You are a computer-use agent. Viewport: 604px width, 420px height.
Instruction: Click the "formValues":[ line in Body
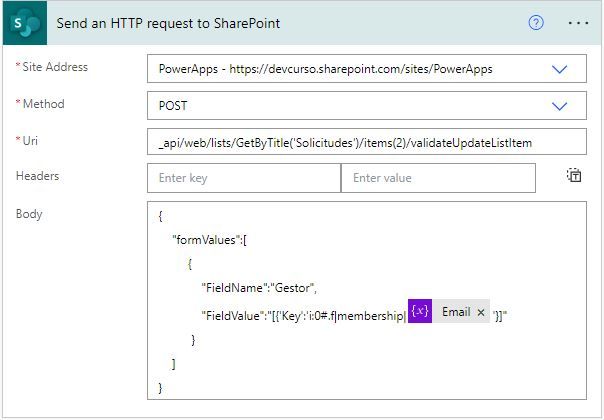point(210,240)
